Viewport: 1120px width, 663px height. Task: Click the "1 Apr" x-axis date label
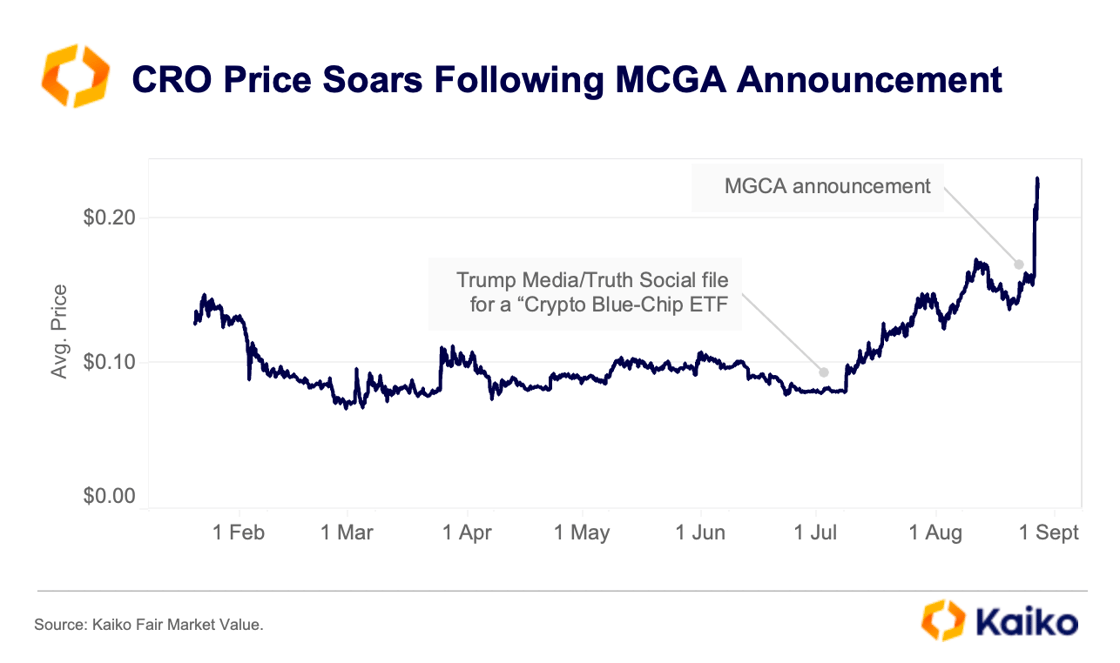(x=468, y=533)
